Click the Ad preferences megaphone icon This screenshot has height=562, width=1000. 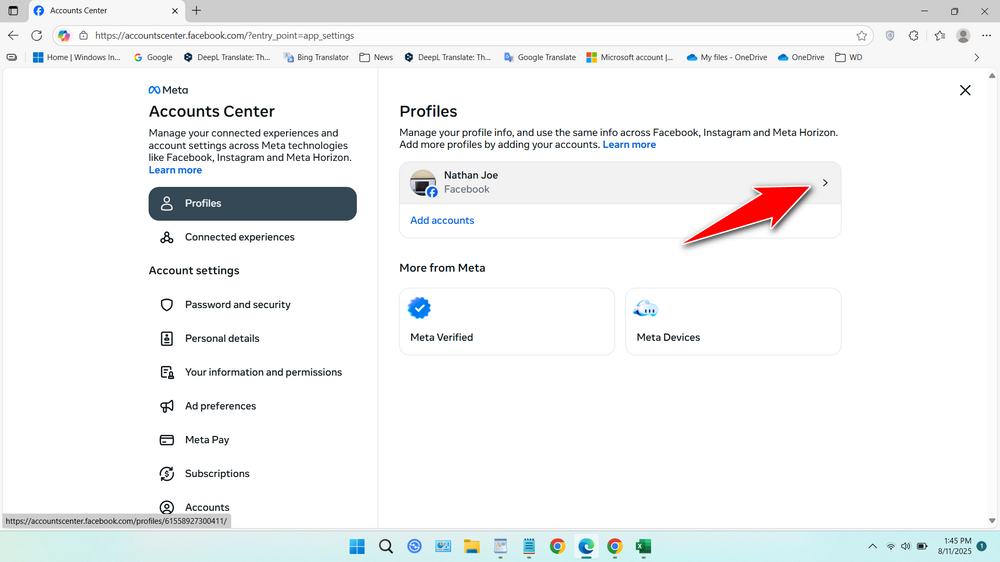[x=166, y=406]
